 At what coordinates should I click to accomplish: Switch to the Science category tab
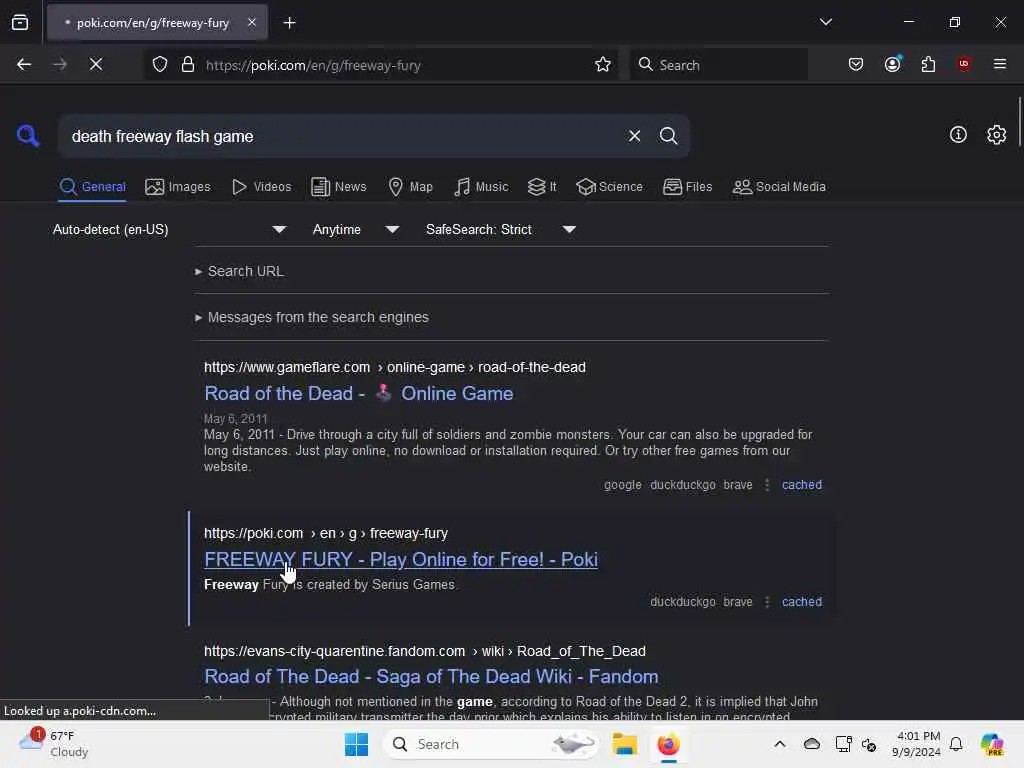coord(609,187)
